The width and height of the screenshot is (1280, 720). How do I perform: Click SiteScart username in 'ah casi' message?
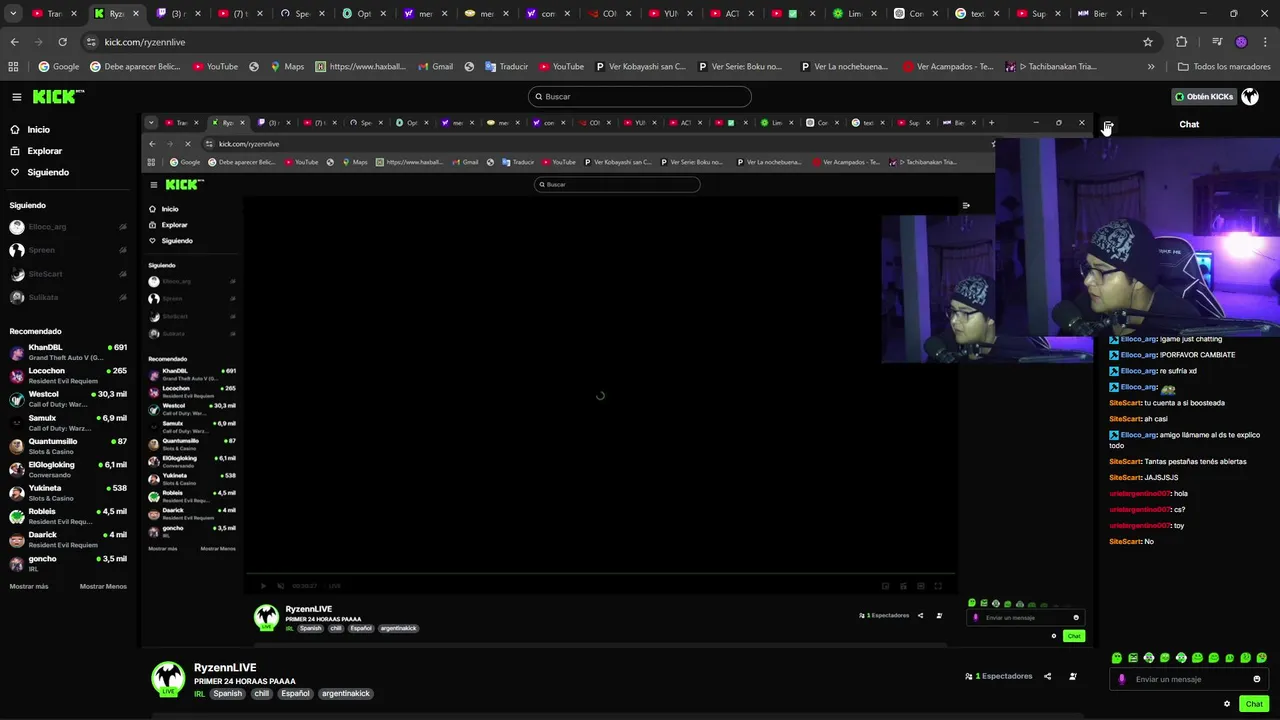pos(1125,419)
